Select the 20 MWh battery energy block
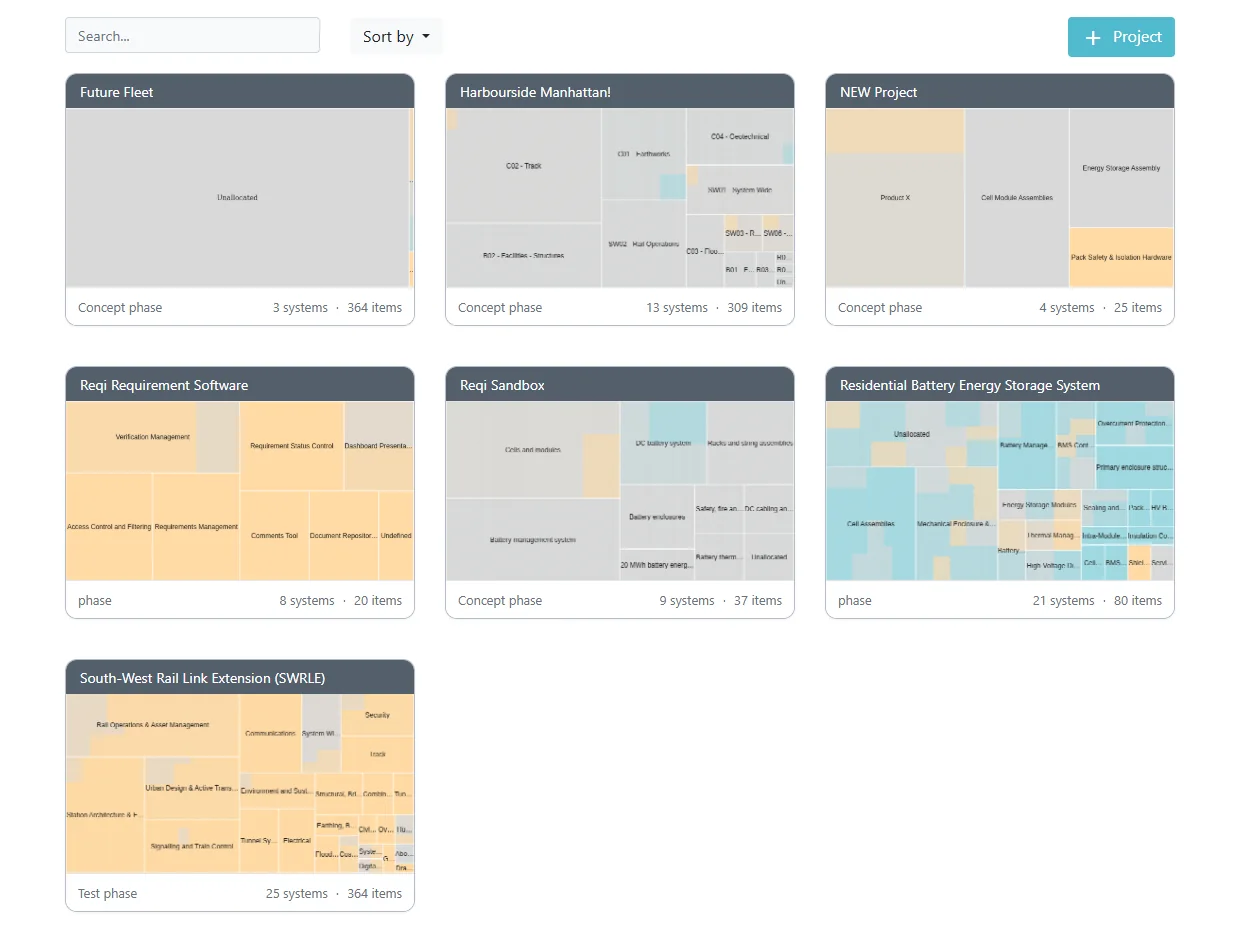1240x930 pixels. point(657,565)
